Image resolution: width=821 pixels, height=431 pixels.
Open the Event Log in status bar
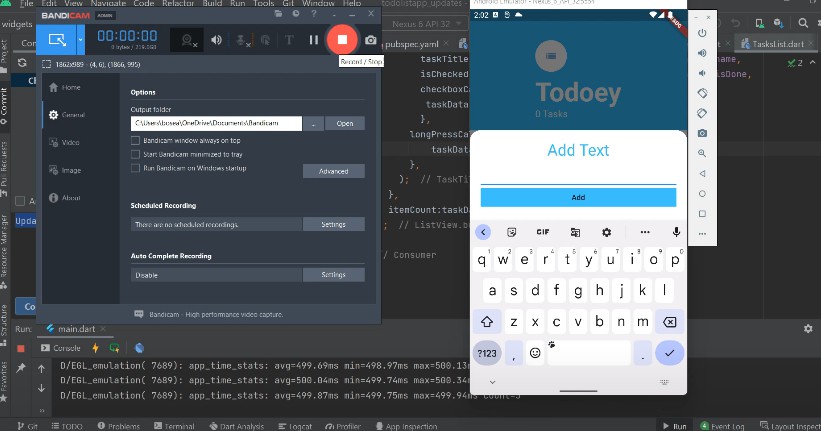[722, 426]
